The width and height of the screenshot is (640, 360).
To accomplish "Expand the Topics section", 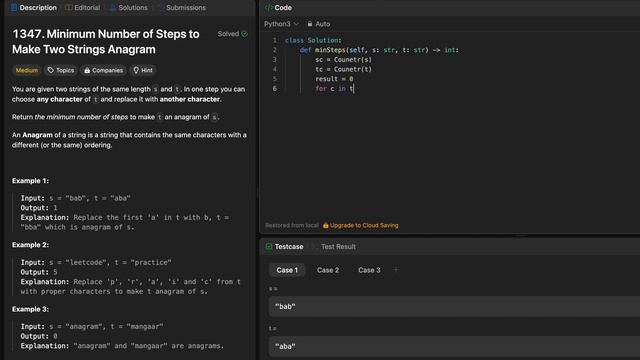I will click(x=61, y=70).
